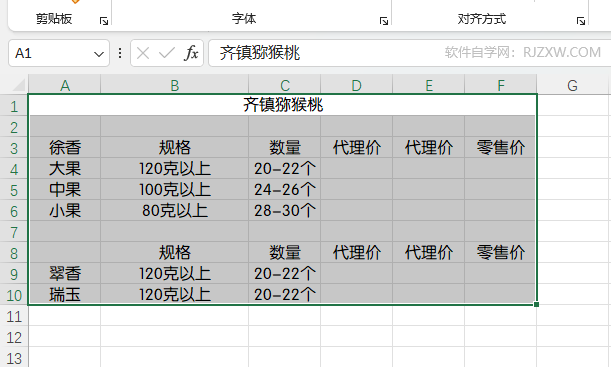Click 零售价 cell in row 8

click(x=500, y=253)
